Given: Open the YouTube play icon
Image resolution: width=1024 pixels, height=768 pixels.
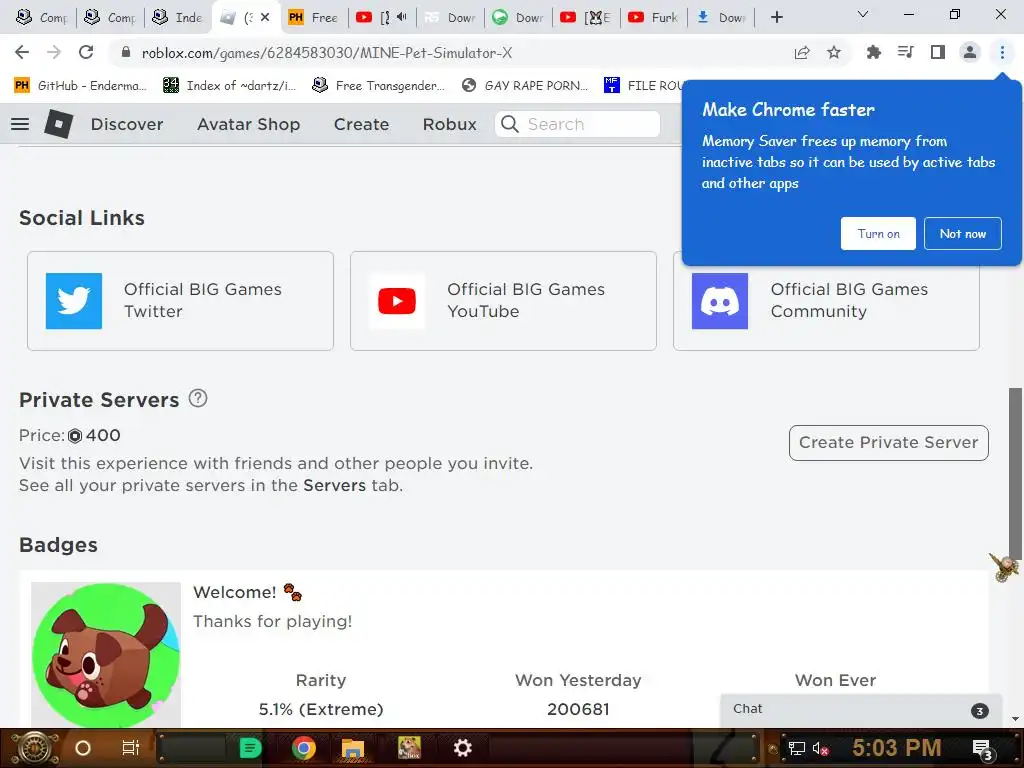Looking at the screenshot, I should [396, 301].
